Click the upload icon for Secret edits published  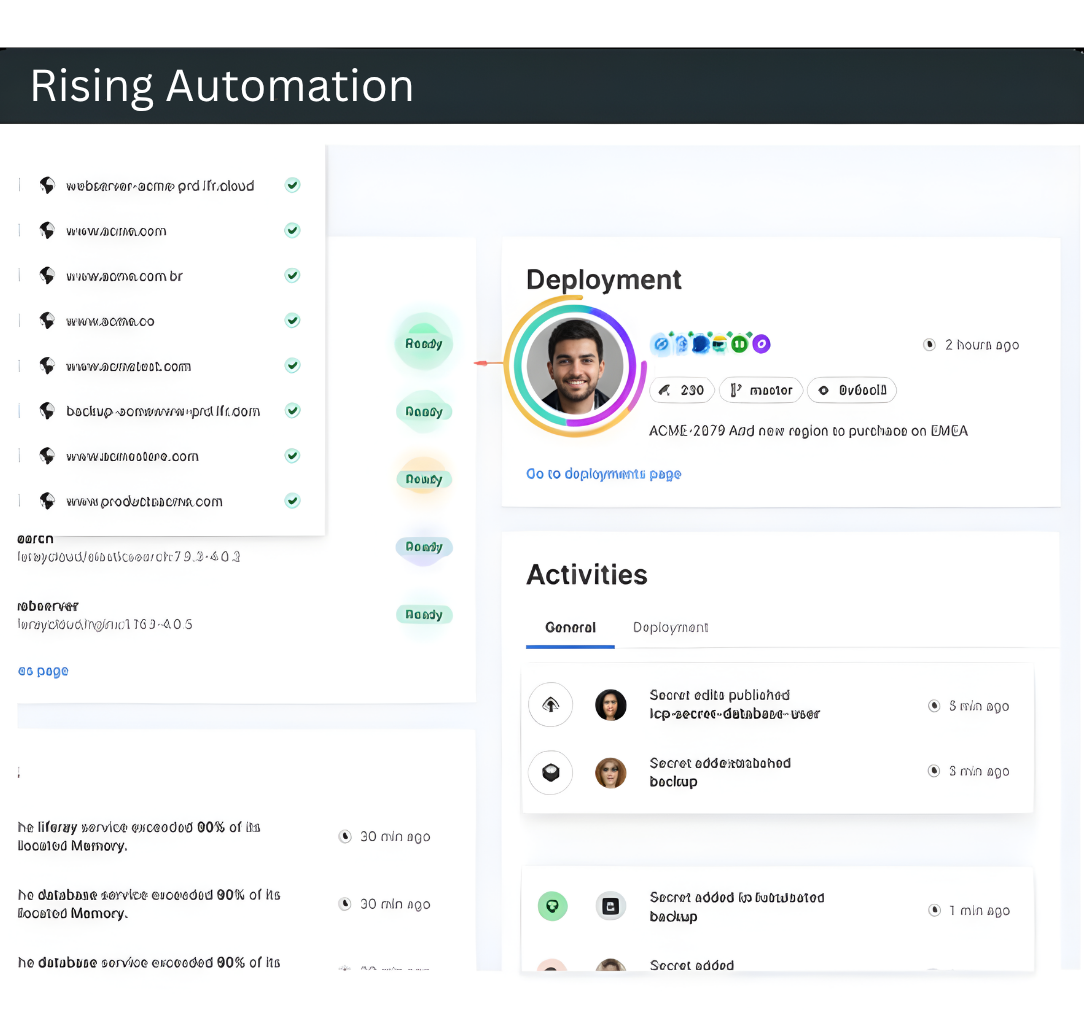(550, 705)
